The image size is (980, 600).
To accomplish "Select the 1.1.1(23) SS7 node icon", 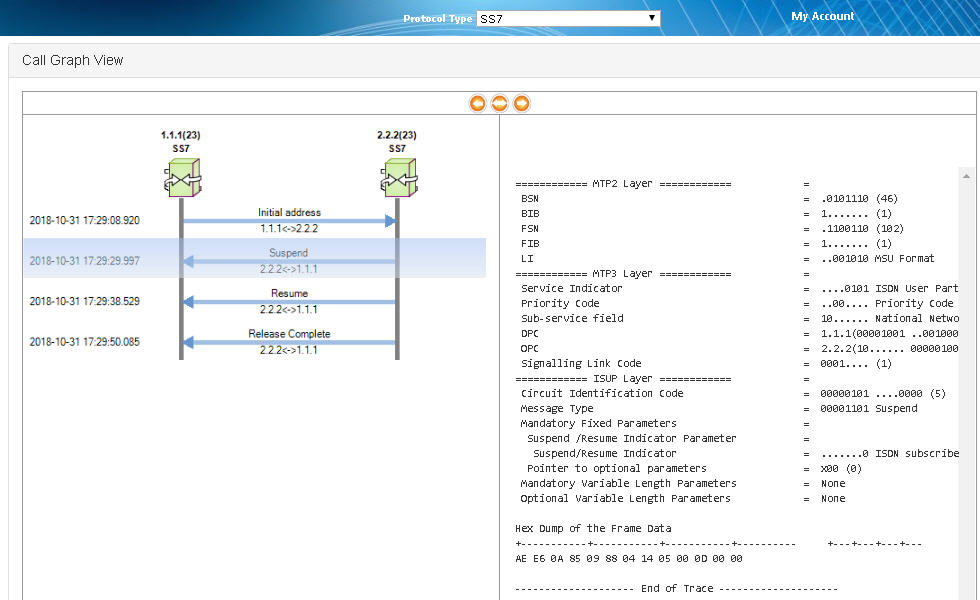I will (182, 178).
